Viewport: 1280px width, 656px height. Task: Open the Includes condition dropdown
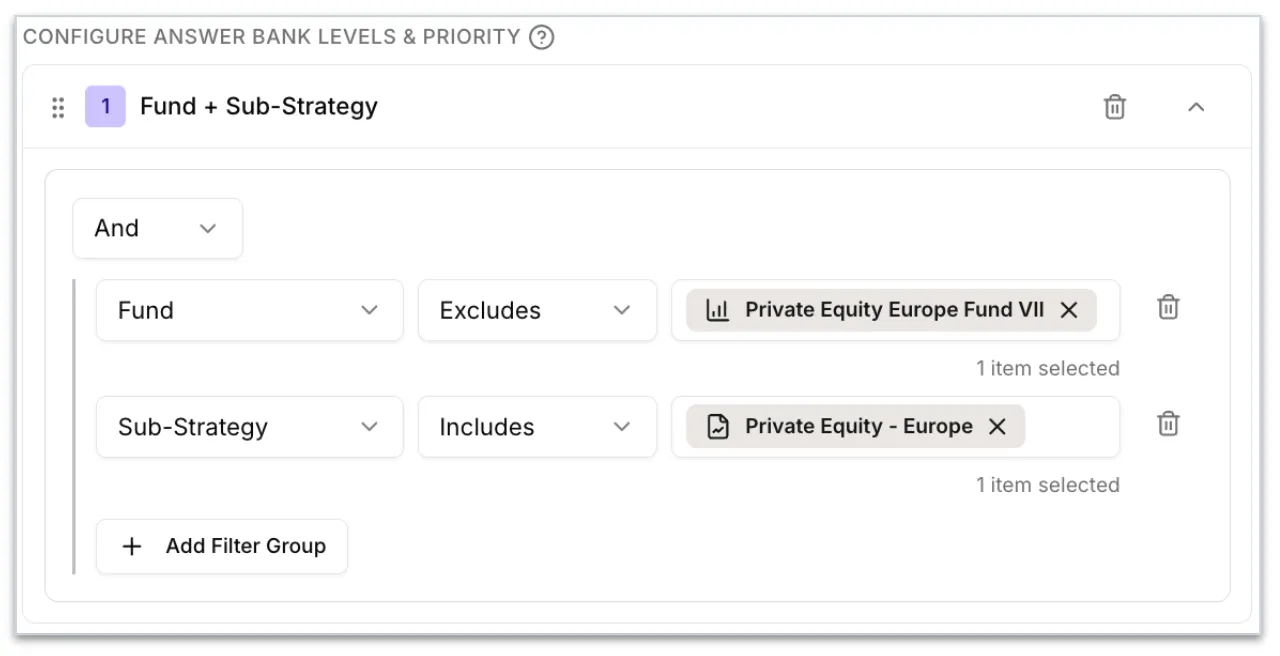537,427
